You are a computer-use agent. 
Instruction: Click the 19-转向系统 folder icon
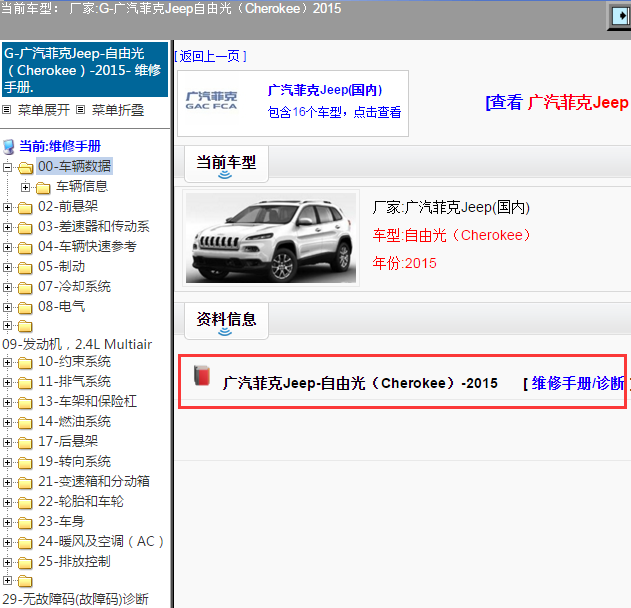25,463
